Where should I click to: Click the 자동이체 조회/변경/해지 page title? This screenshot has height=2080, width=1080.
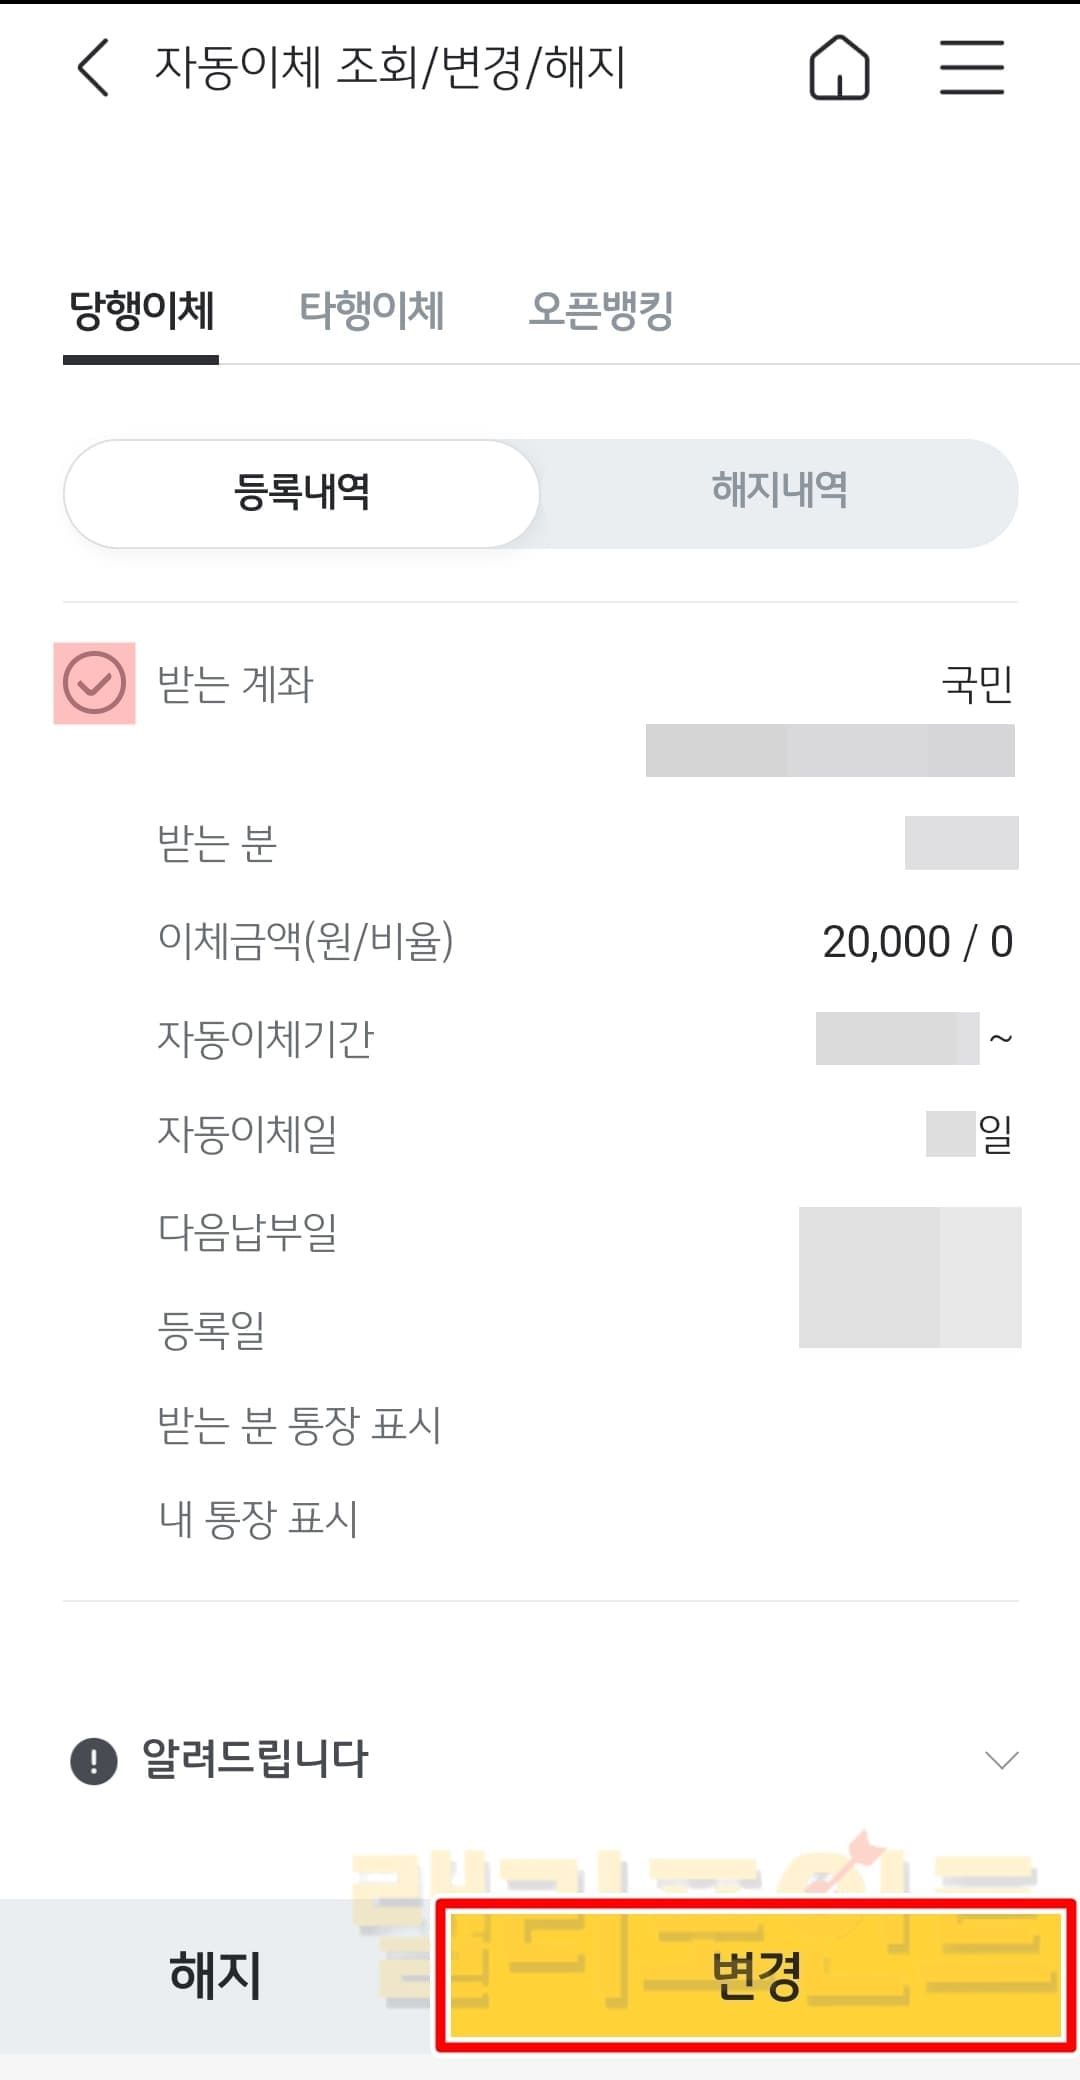click(x=390, y=68)
